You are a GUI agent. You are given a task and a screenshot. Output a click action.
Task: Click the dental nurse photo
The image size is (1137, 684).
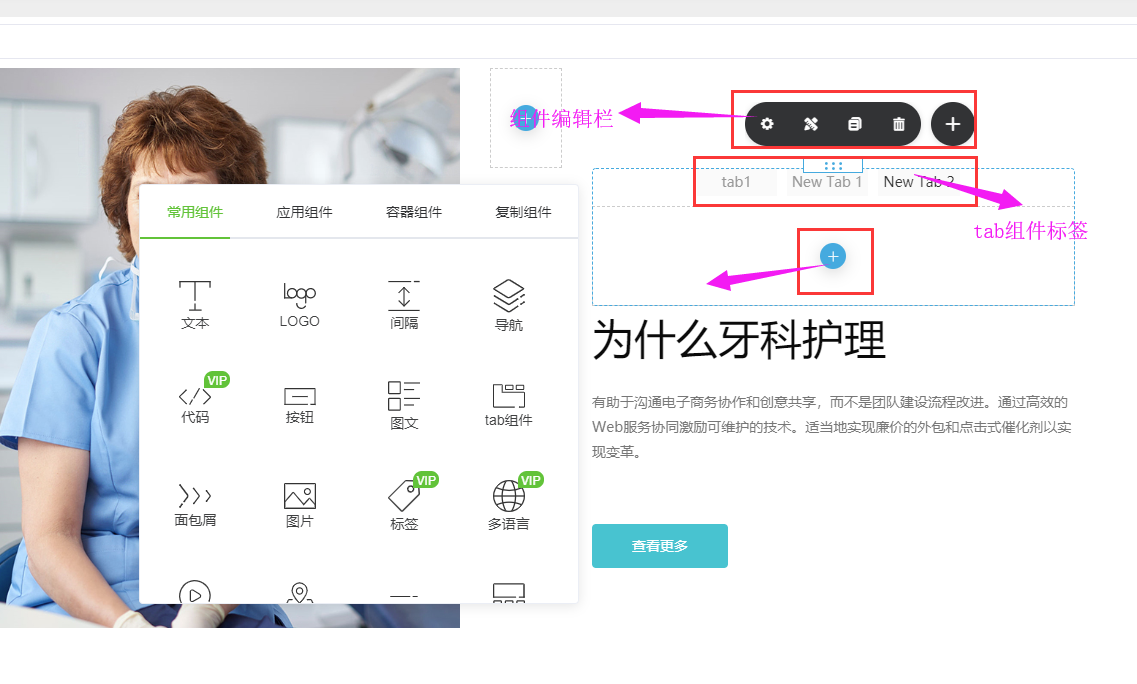pyautogui.click(x=230, y=348)
